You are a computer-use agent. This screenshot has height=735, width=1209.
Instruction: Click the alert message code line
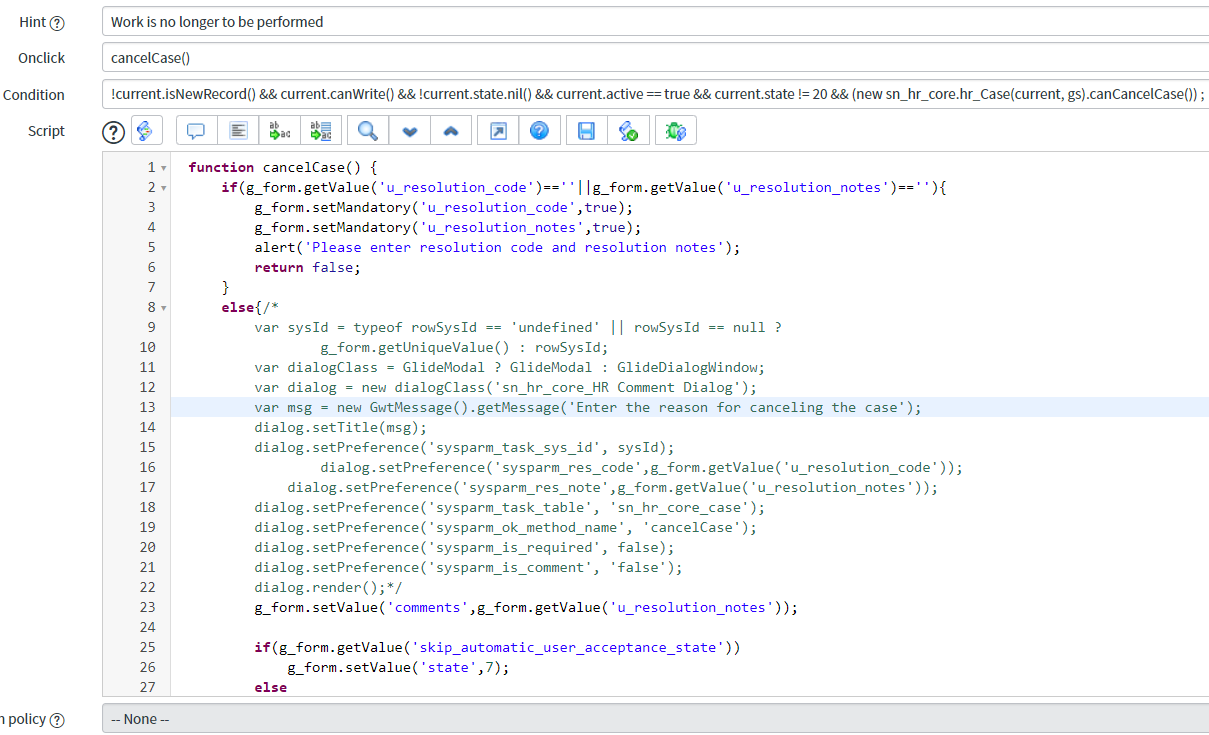497,247
